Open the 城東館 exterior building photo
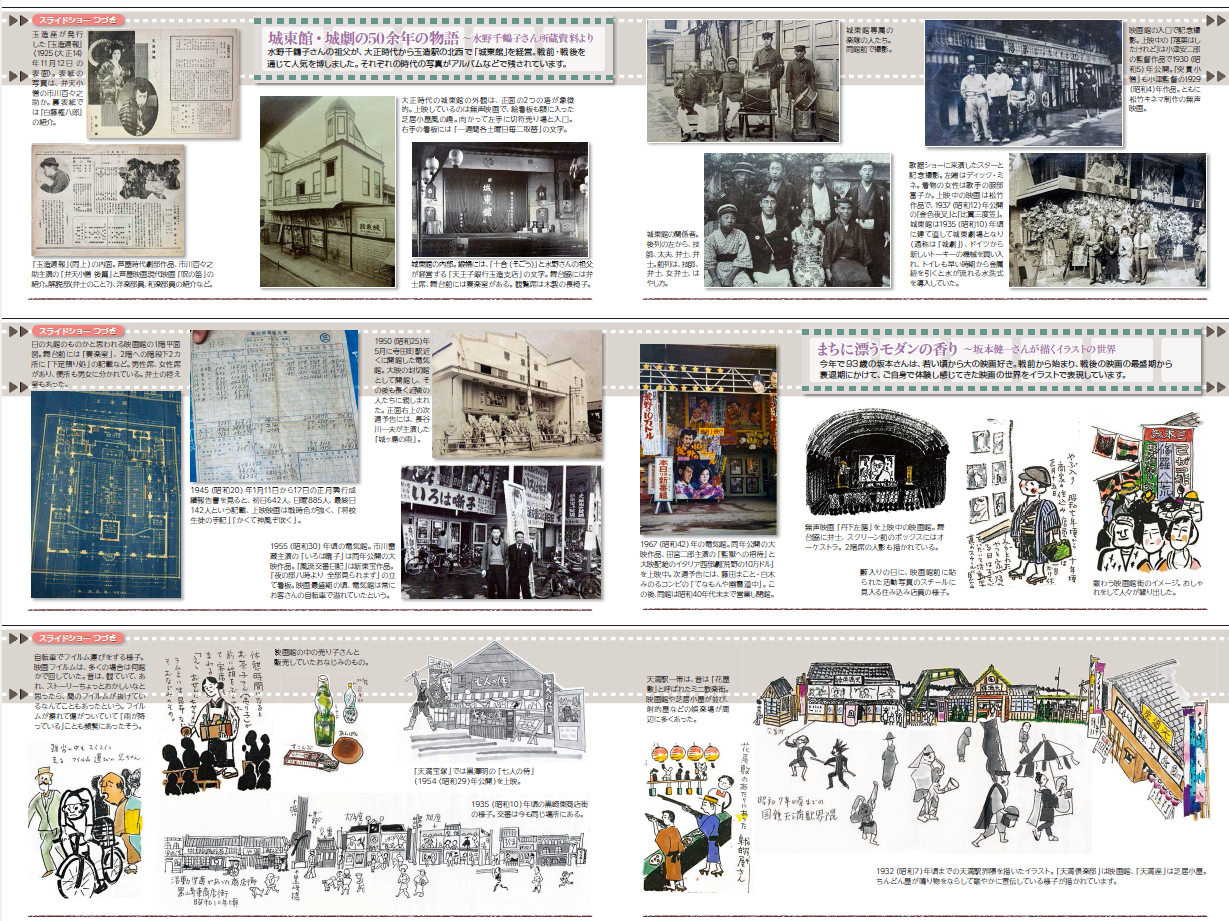 click(327, 192)
